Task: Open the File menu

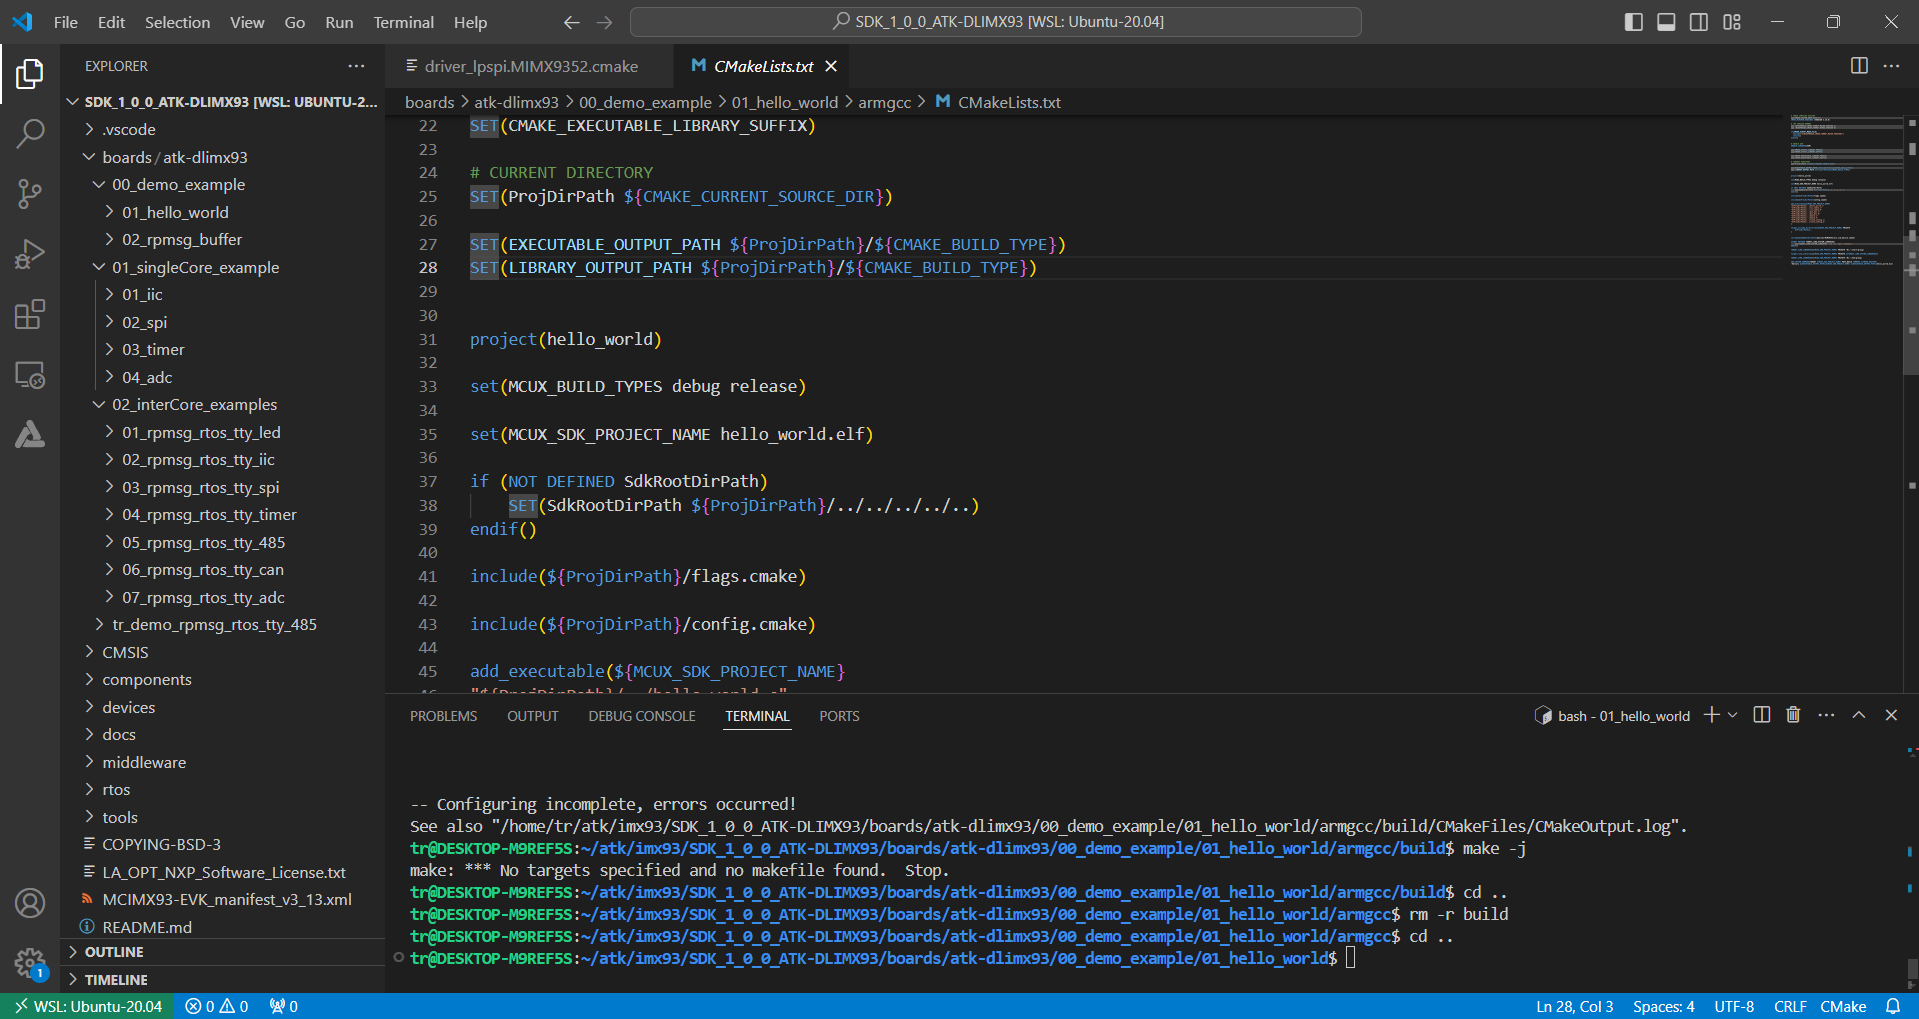Action: click(x=66, y=22)
